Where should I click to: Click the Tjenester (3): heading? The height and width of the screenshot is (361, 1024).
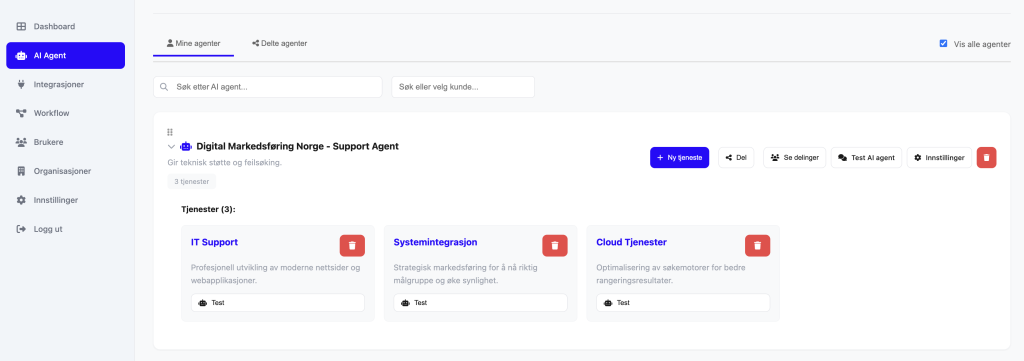coord(208,210)
